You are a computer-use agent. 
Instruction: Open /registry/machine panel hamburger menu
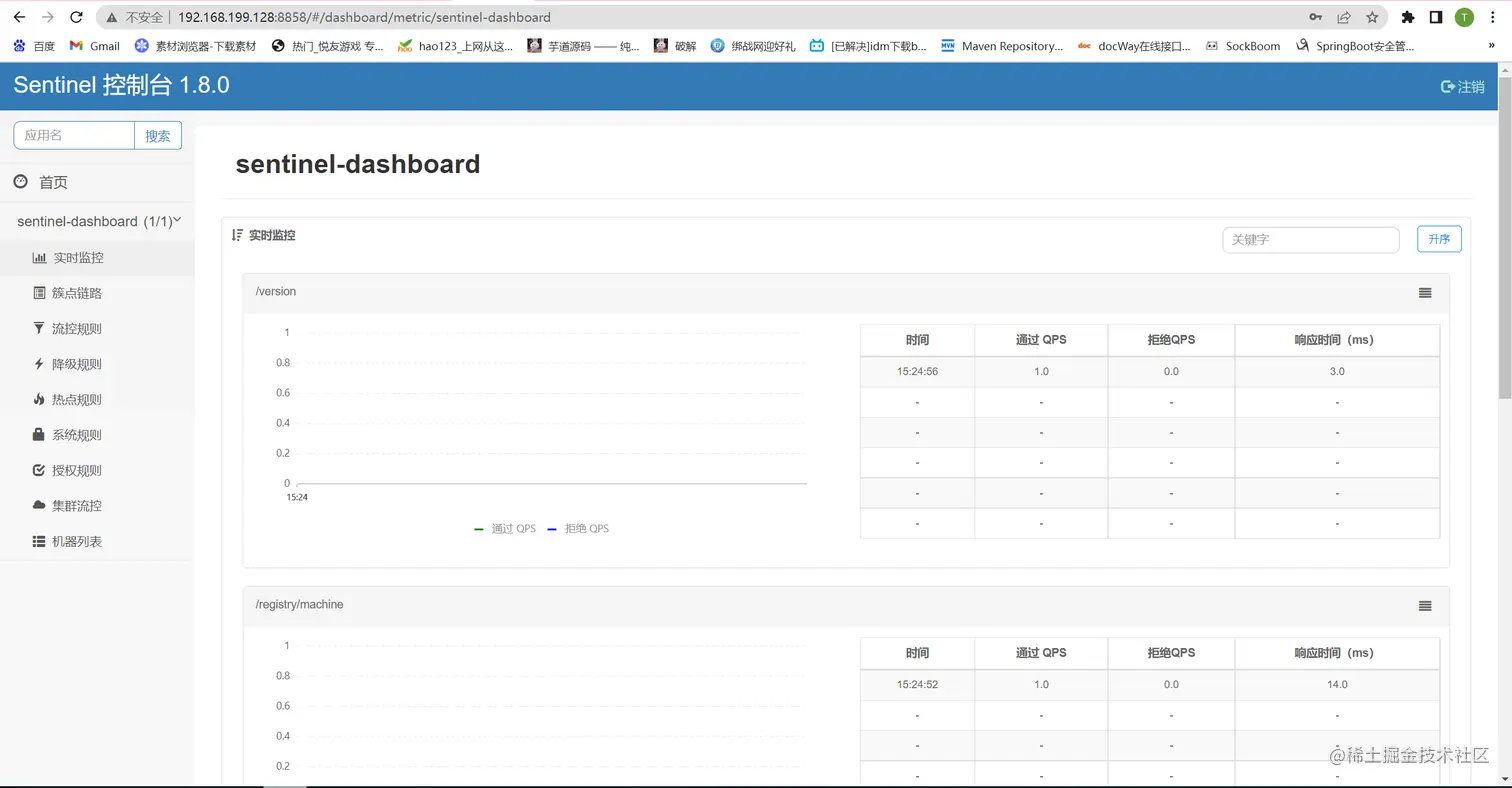(1425, 606)
